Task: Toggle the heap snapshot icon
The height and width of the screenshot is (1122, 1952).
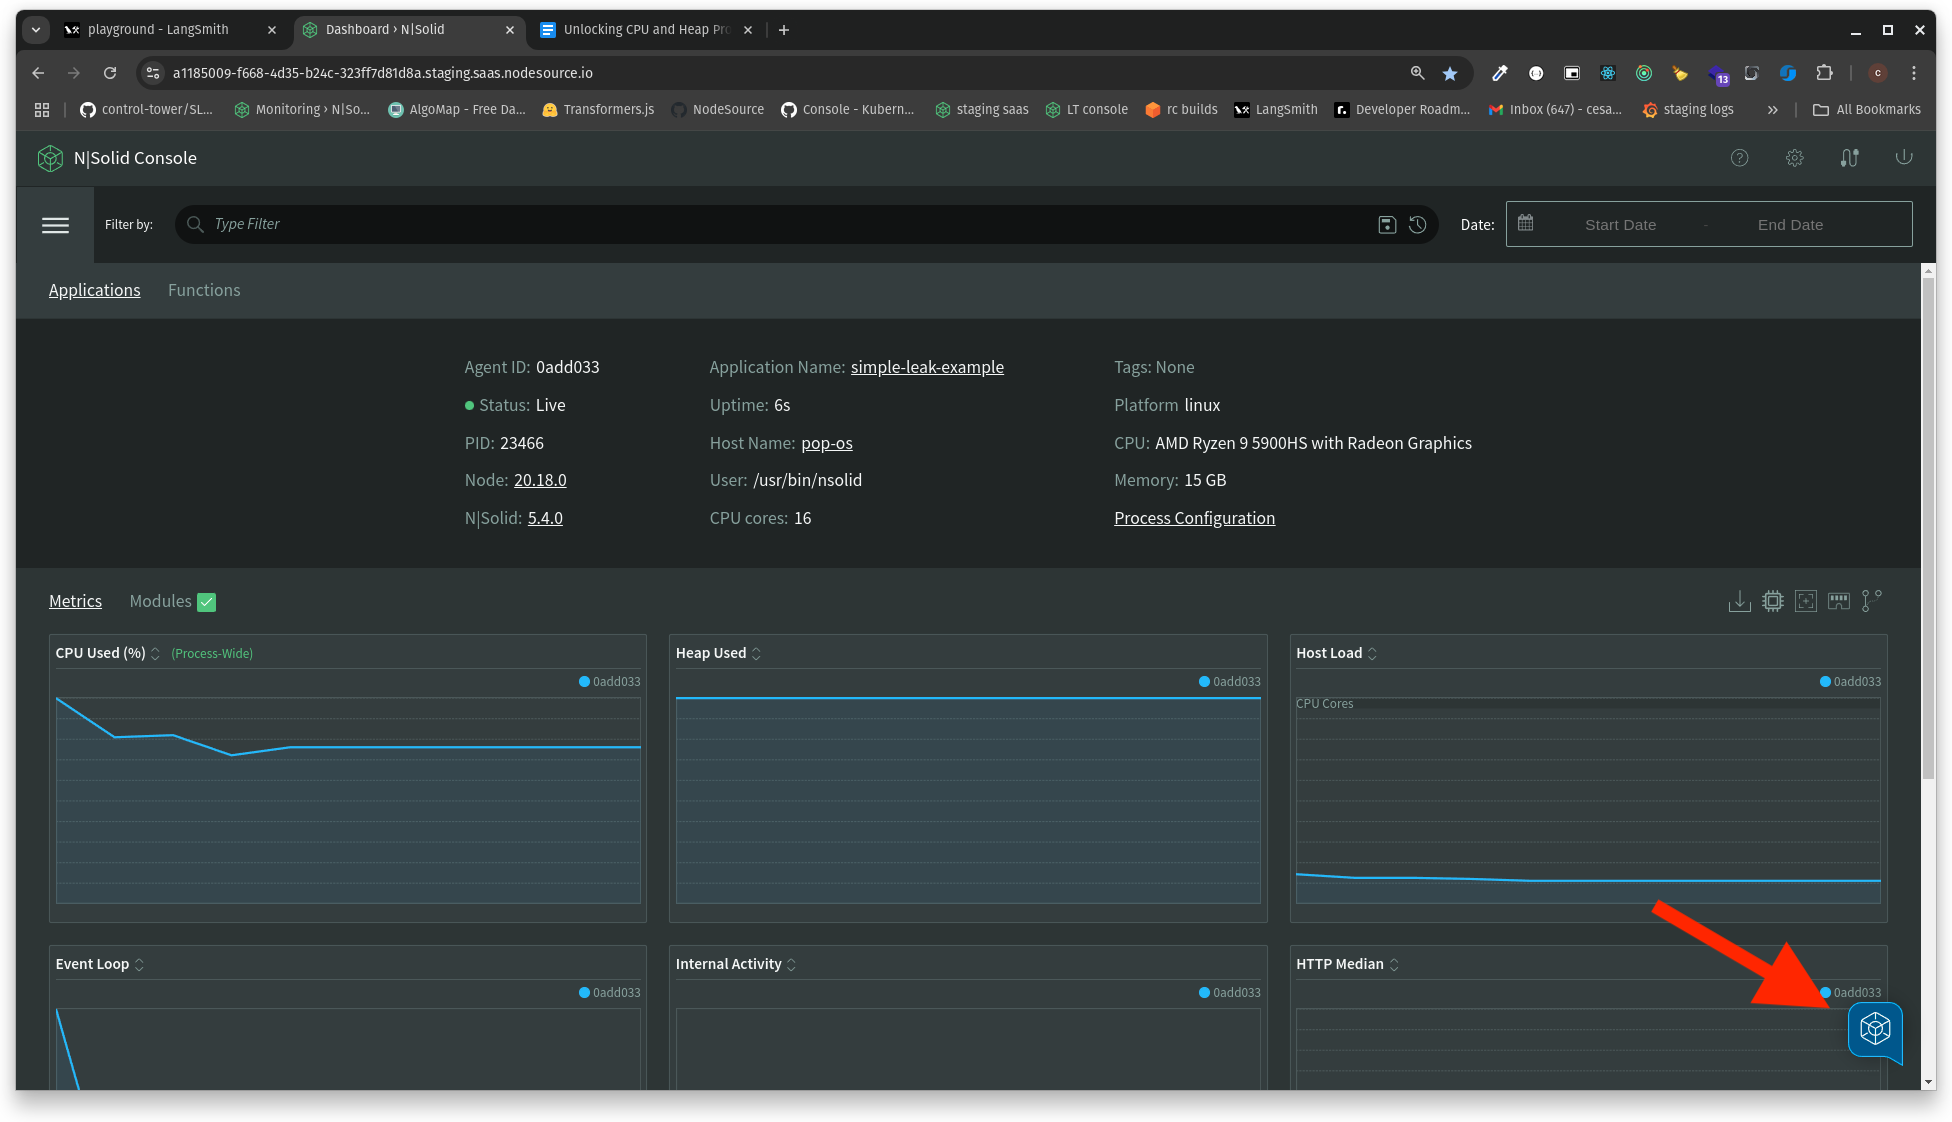Action: coord(1838,601)
